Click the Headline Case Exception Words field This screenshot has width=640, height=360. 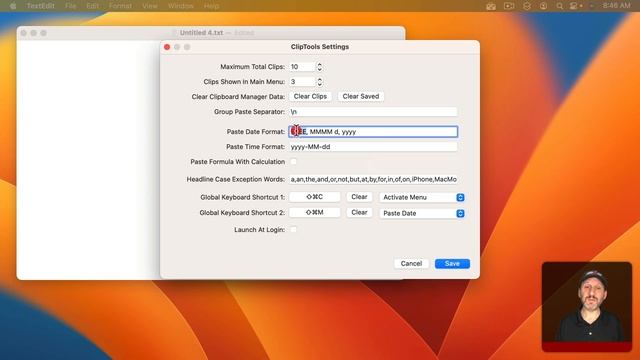click(373, 179)
